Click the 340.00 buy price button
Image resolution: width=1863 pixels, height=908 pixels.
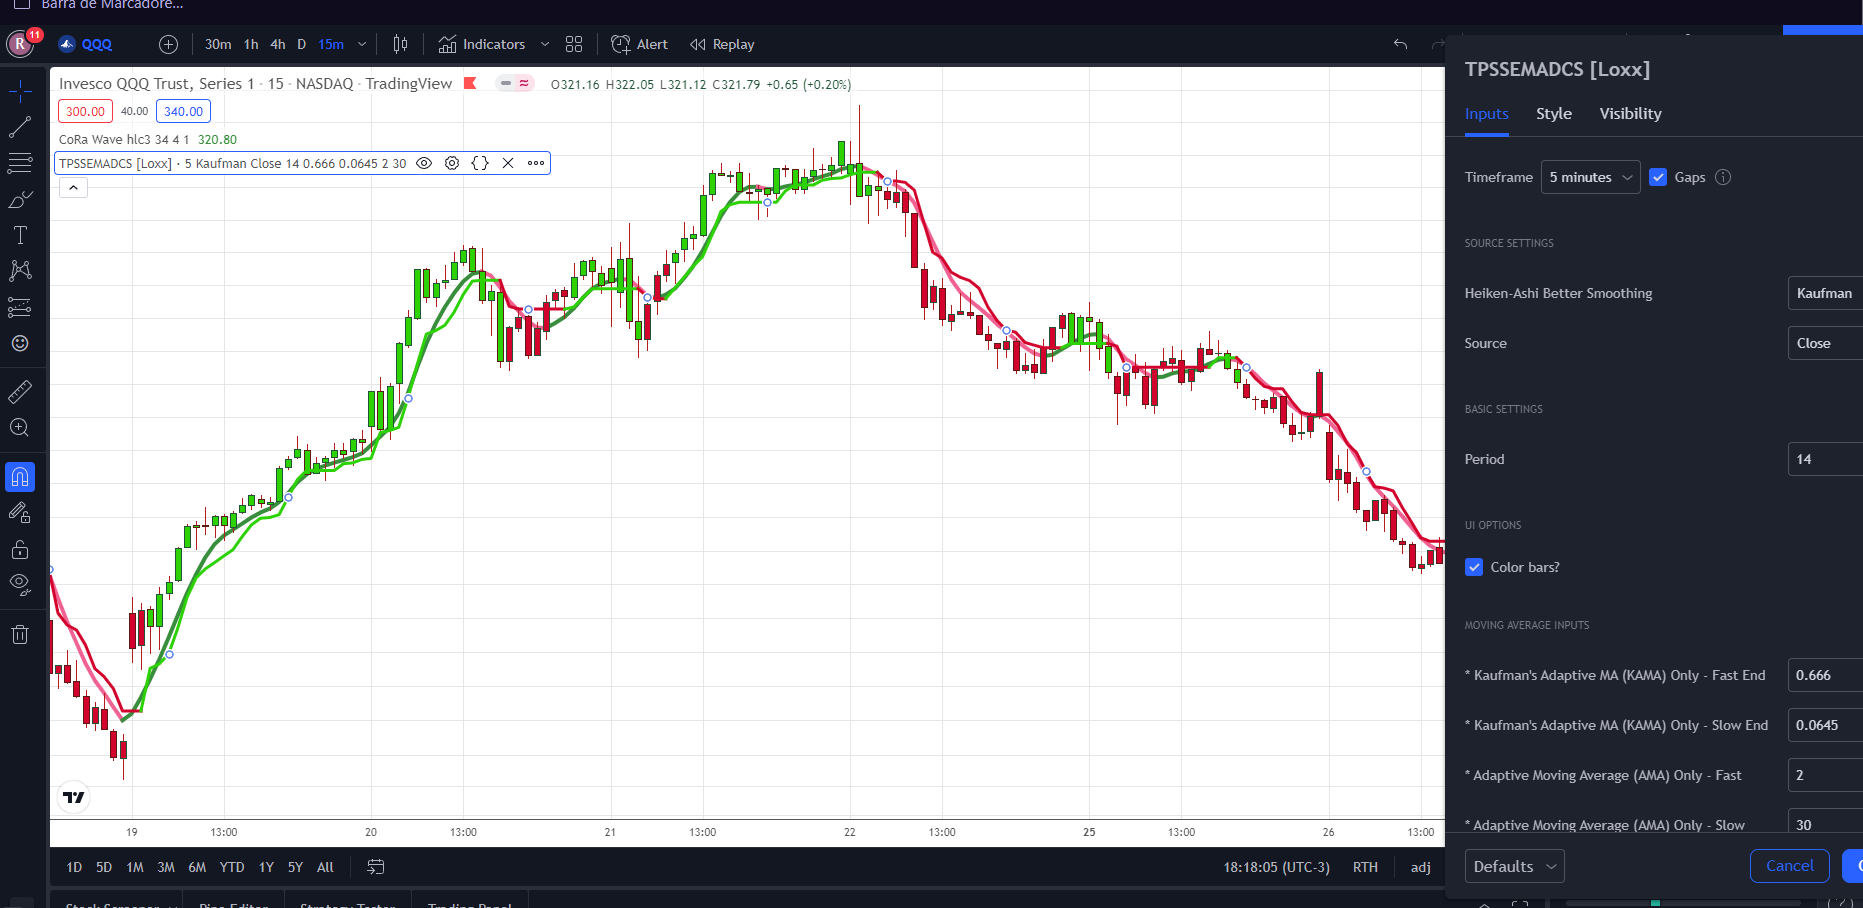[183, 111]
